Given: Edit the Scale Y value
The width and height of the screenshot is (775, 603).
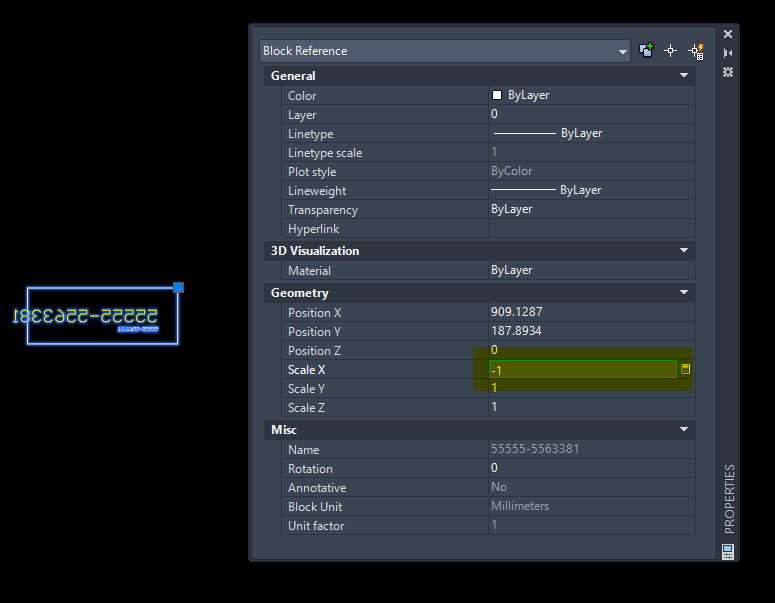Looking at the screenshot, I should tap(592, 388).
